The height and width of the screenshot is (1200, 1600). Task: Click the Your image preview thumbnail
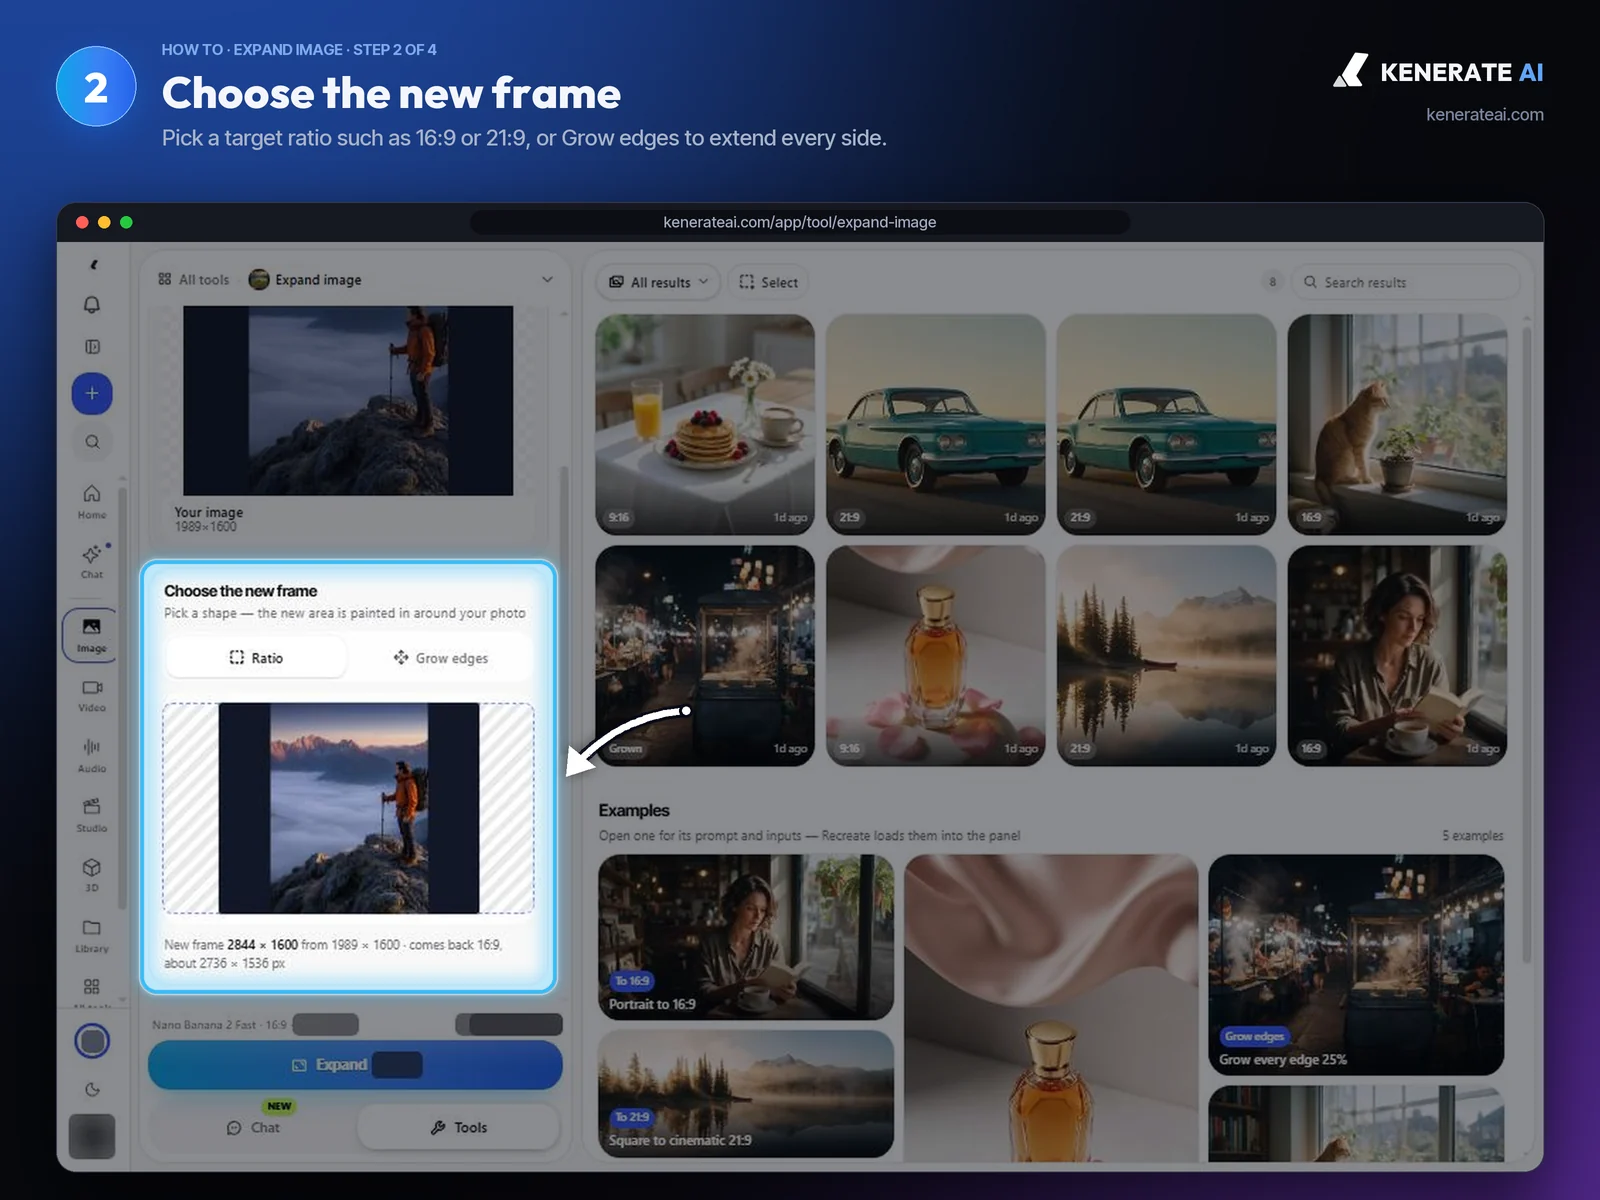348,400
